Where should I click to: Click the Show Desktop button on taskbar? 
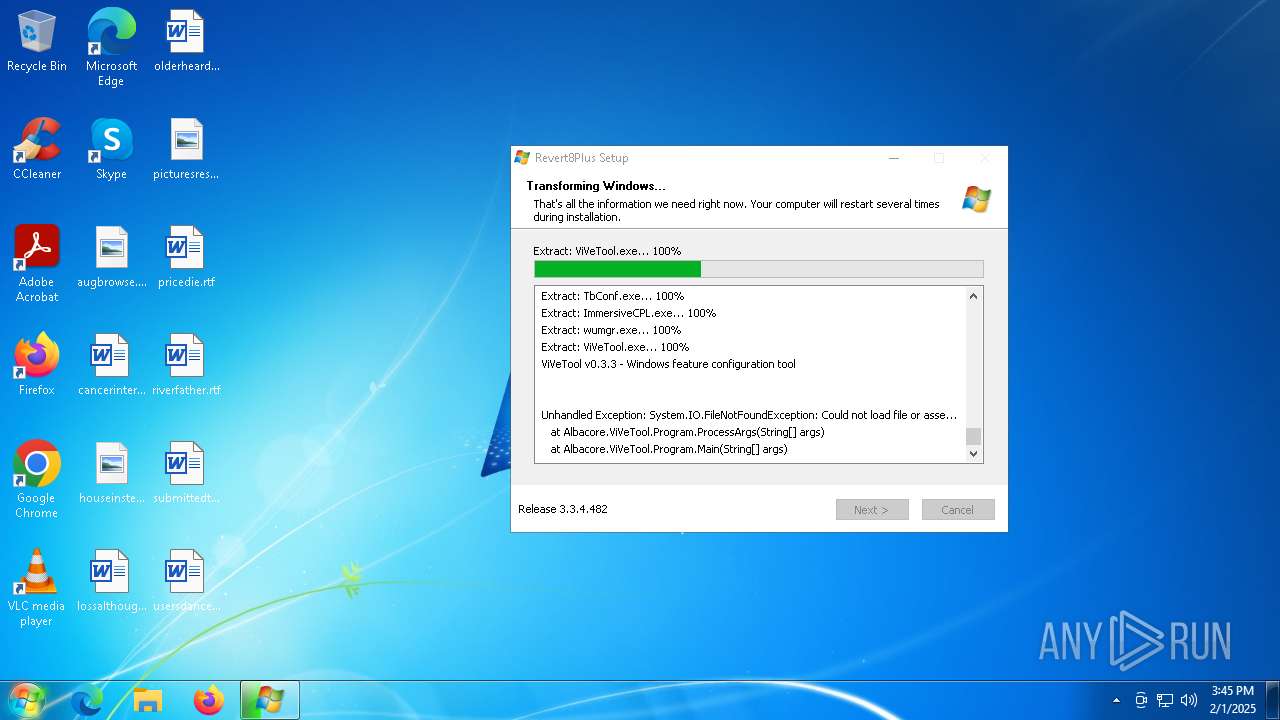pos(1272,700)
